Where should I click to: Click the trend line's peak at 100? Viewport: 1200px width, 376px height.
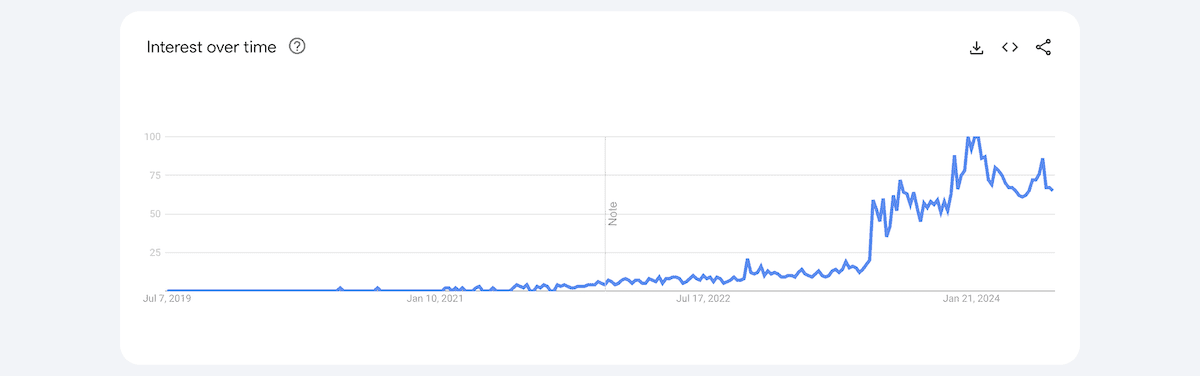click(x=968, y=137)
